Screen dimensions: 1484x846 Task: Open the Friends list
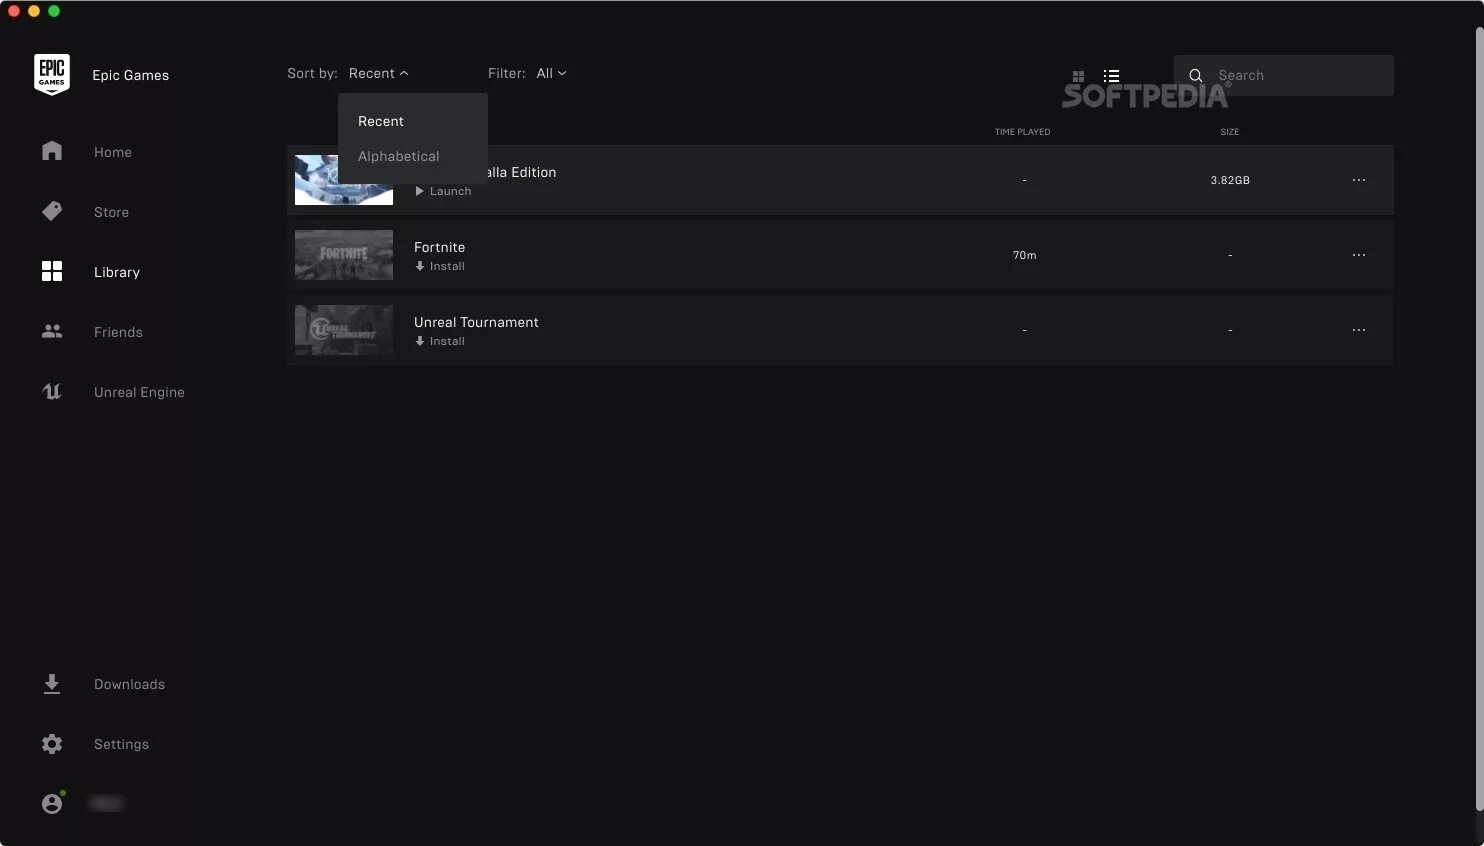coord(118,332)
